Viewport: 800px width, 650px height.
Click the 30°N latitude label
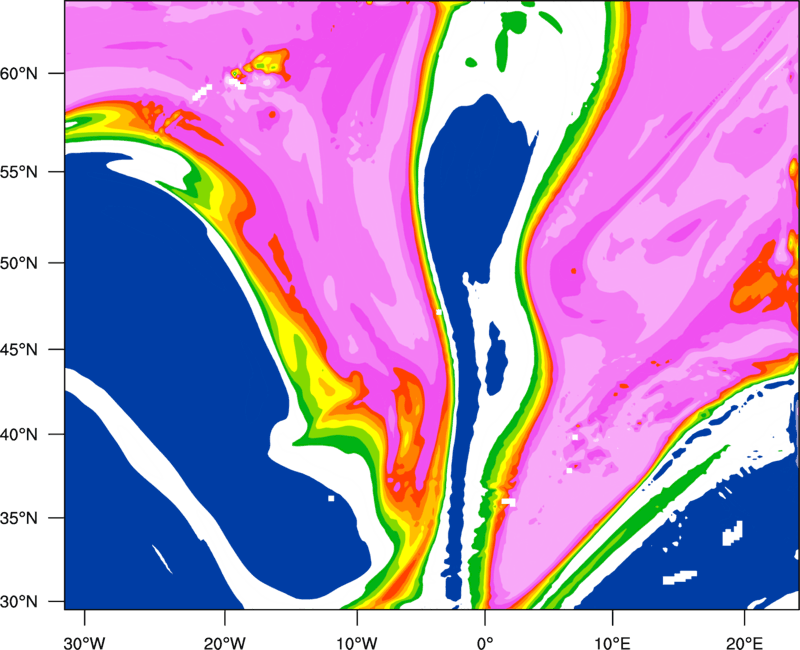click(x=19, y=602)
